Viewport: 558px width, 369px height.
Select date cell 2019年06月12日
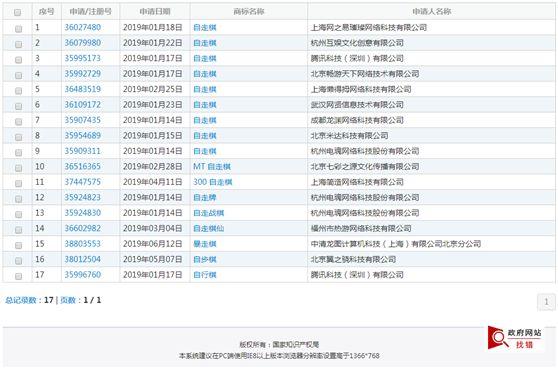153,244
